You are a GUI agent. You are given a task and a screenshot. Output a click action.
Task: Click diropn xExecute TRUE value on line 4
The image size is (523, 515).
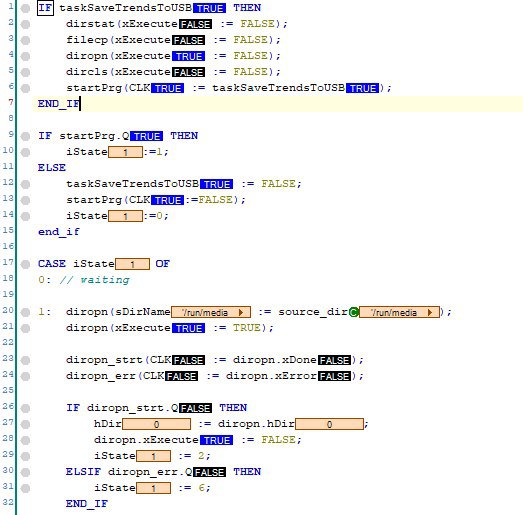pos(188,56)
